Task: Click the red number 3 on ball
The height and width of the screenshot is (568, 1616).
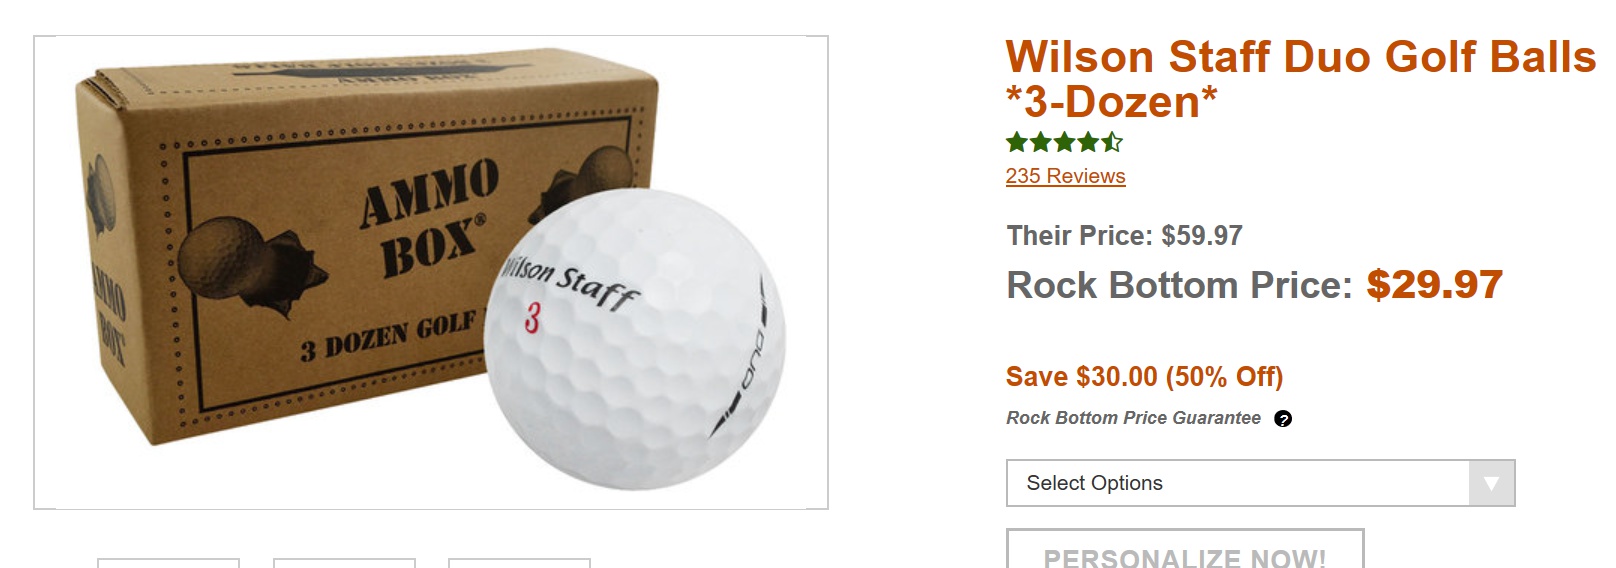Action: coord(532,318)
